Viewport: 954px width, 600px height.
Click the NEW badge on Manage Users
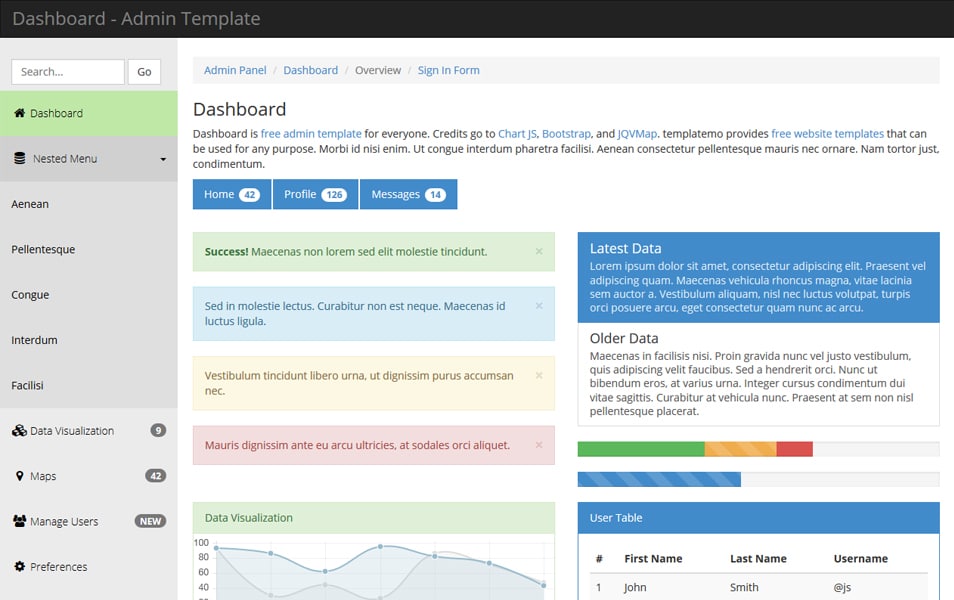[150, 521]
